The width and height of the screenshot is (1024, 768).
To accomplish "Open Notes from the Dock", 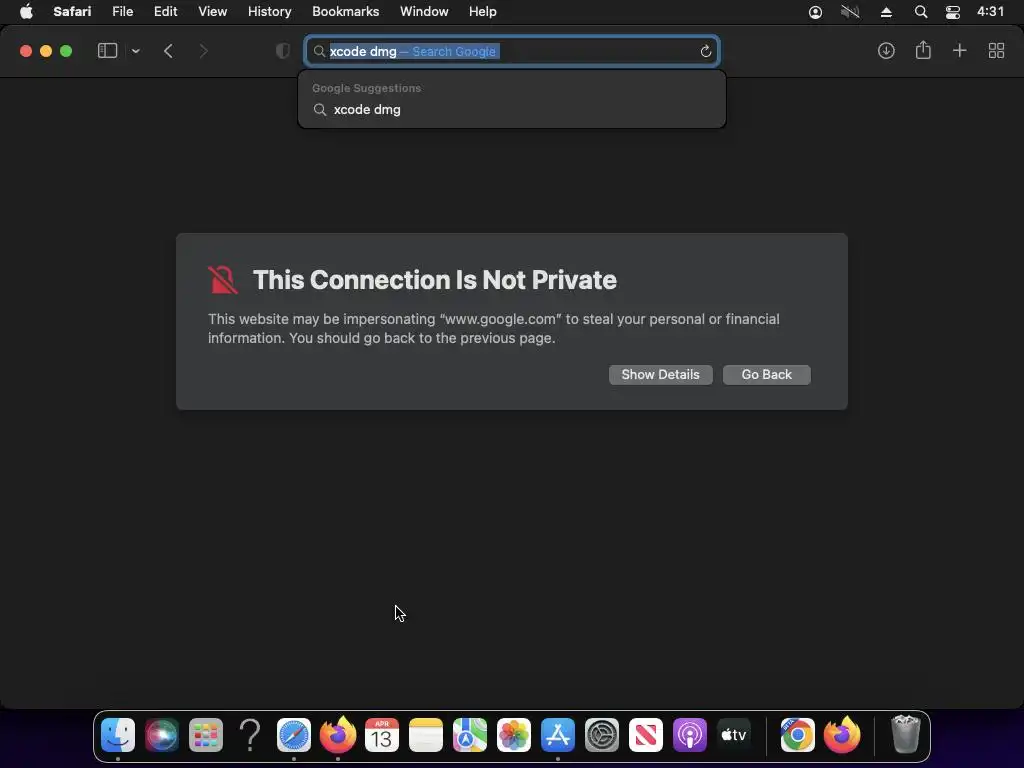I will click(x=426, y=735).
